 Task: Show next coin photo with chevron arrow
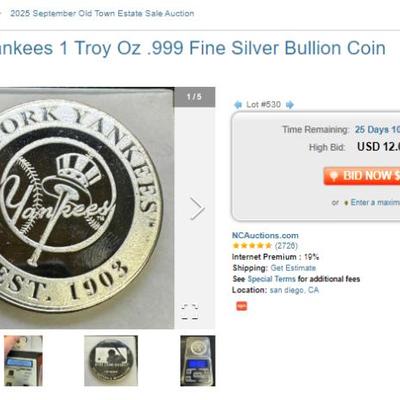(197, 209)
